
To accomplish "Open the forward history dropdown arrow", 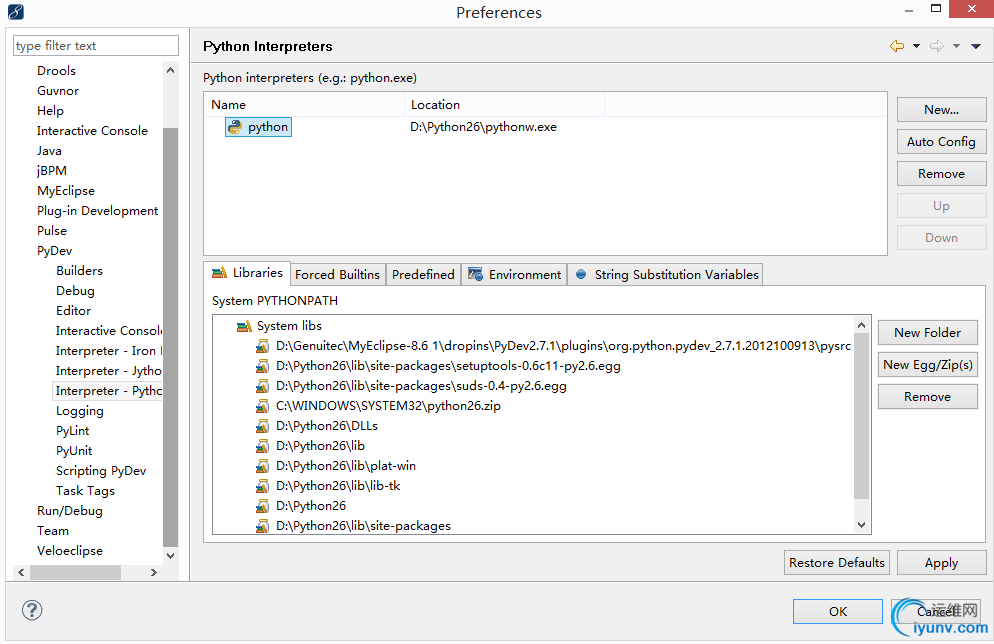I will point(957,46).
